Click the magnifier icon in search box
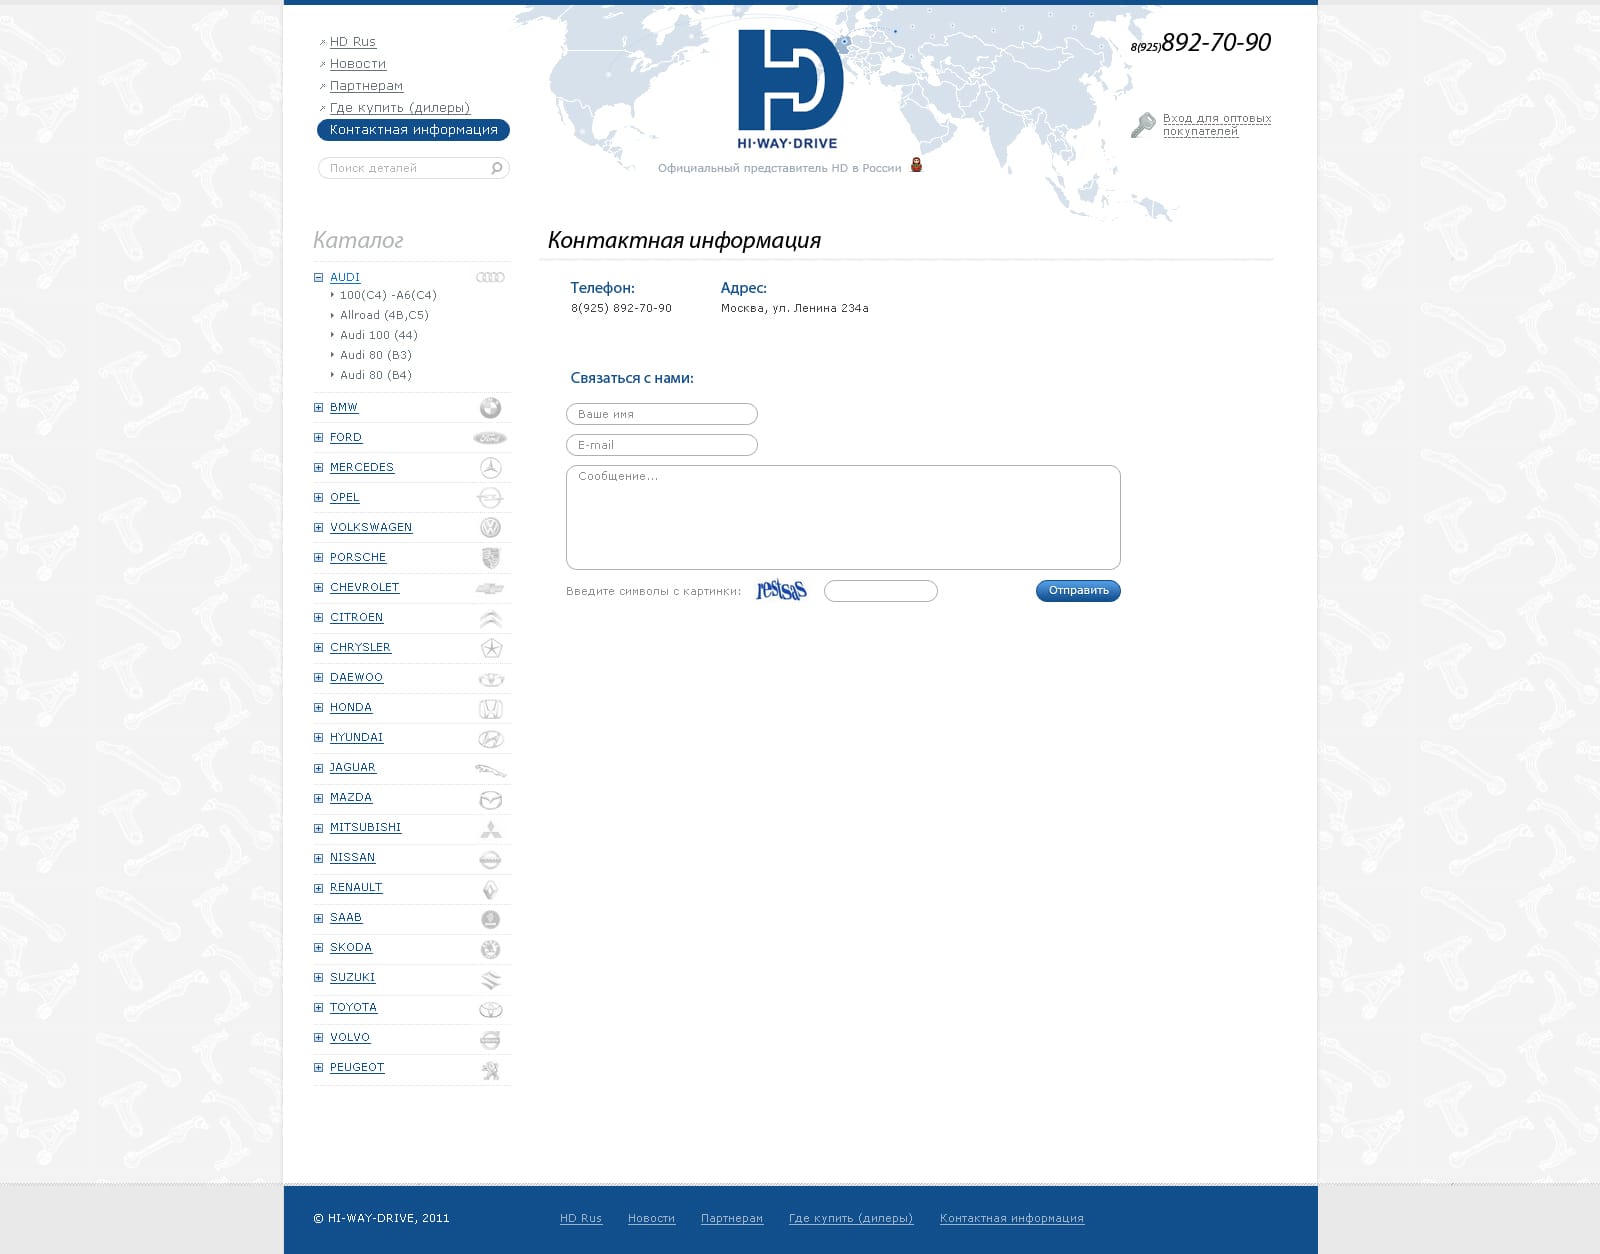The width and height of the screenshot is (1600, 1254). 496,168
